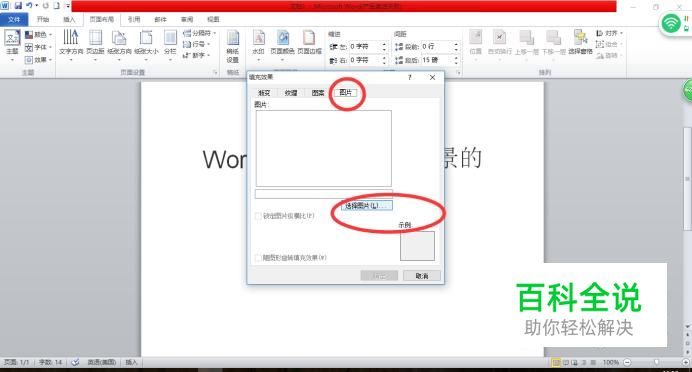This screenshot has height=372, width=692.
Task: Open the 断字 hyphenation dropdown
Action: pos(196,55)
